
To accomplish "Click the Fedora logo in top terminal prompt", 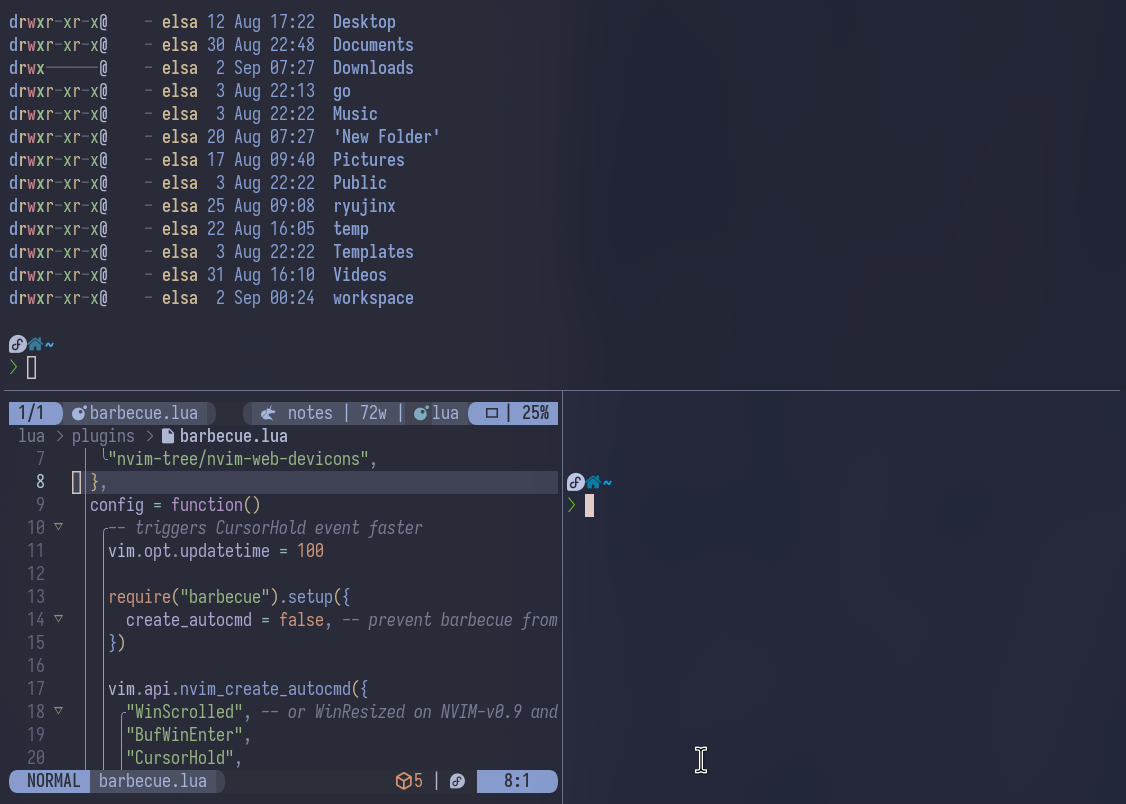I will (18, 345).
